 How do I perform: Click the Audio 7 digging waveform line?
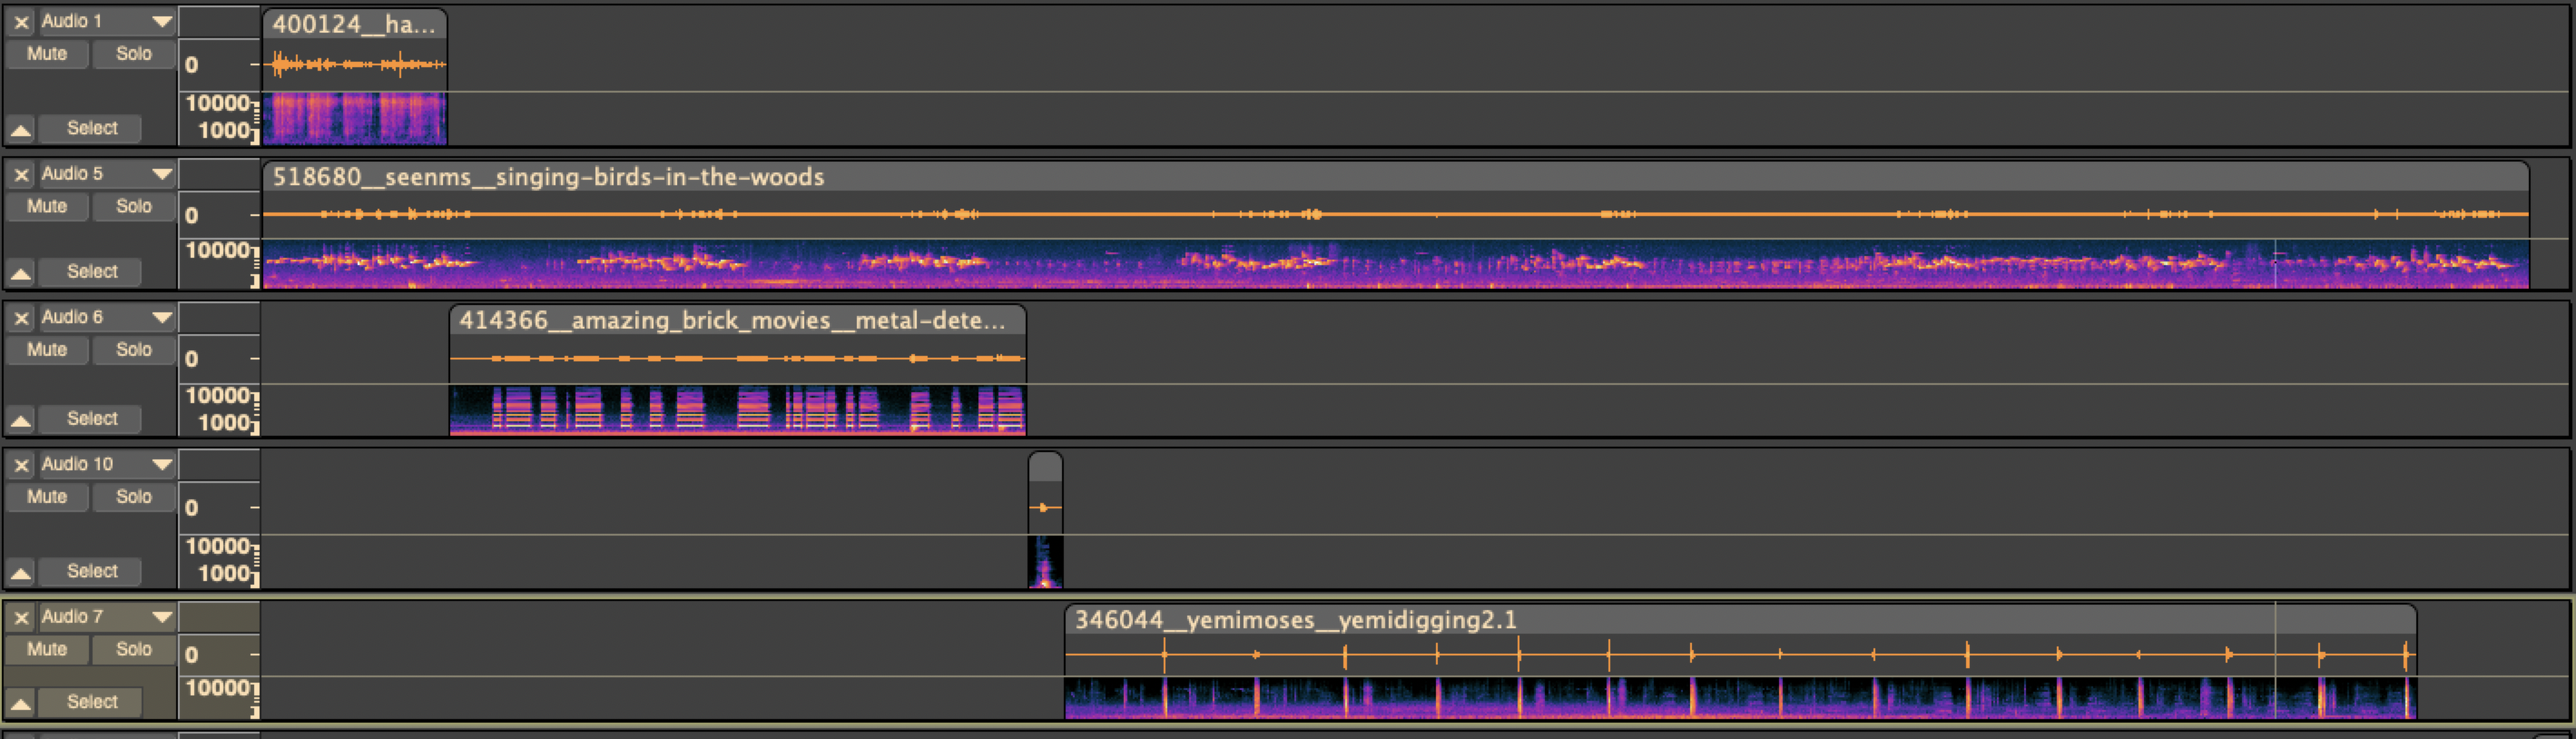tap(1741, 655)
